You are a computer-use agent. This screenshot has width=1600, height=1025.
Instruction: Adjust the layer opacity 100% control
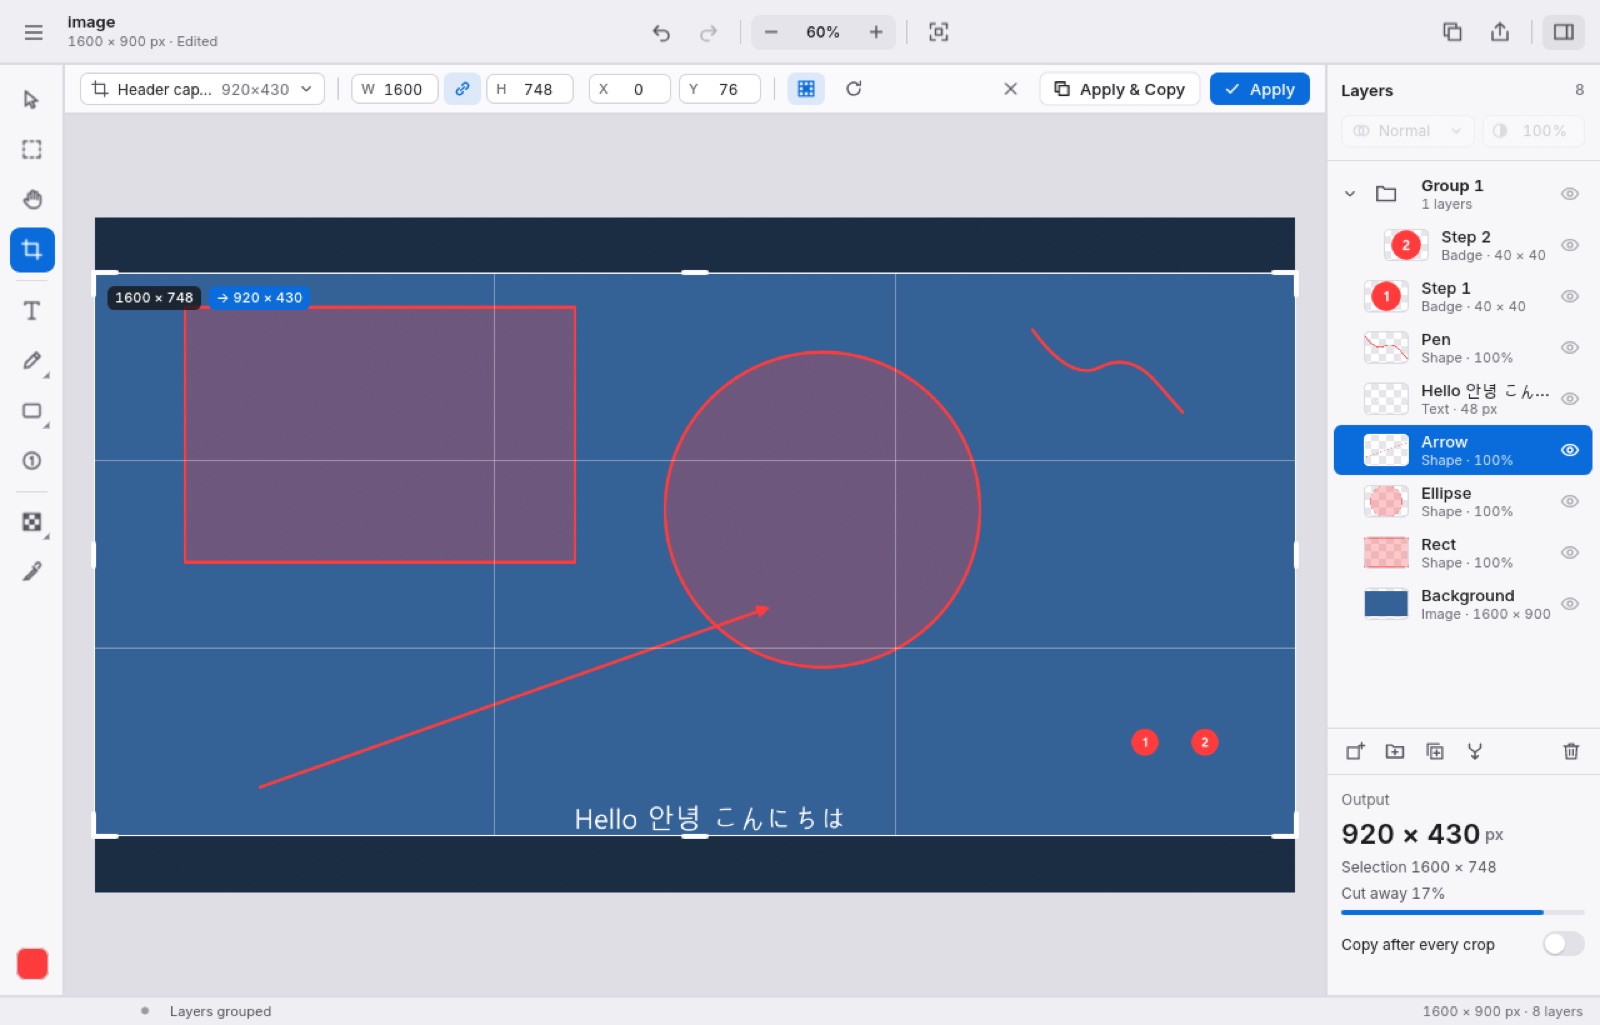pyautogui.click(x=1533, y=131)
